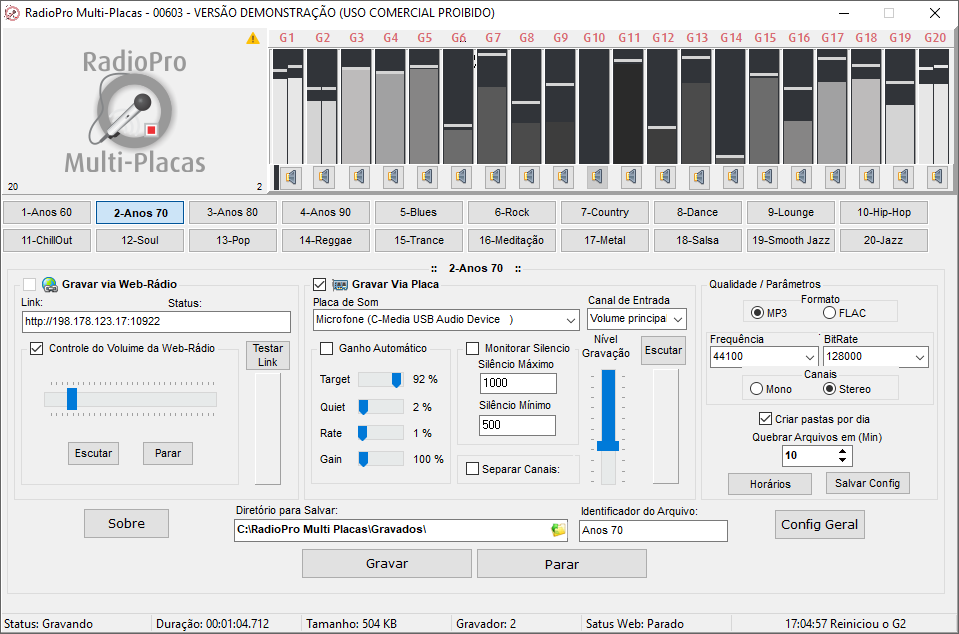Toggle the speaker icon below G5
Viewport: 959px width, 634px height.
pos(426,177)
